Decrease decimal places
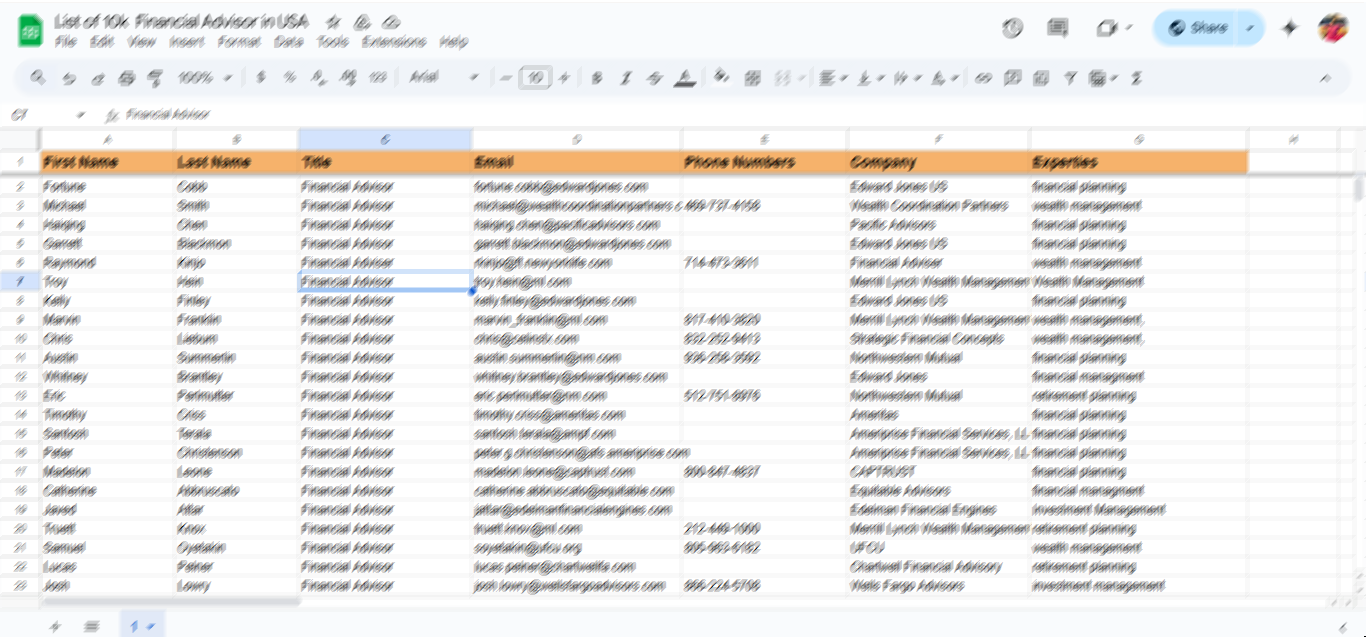 319,78
